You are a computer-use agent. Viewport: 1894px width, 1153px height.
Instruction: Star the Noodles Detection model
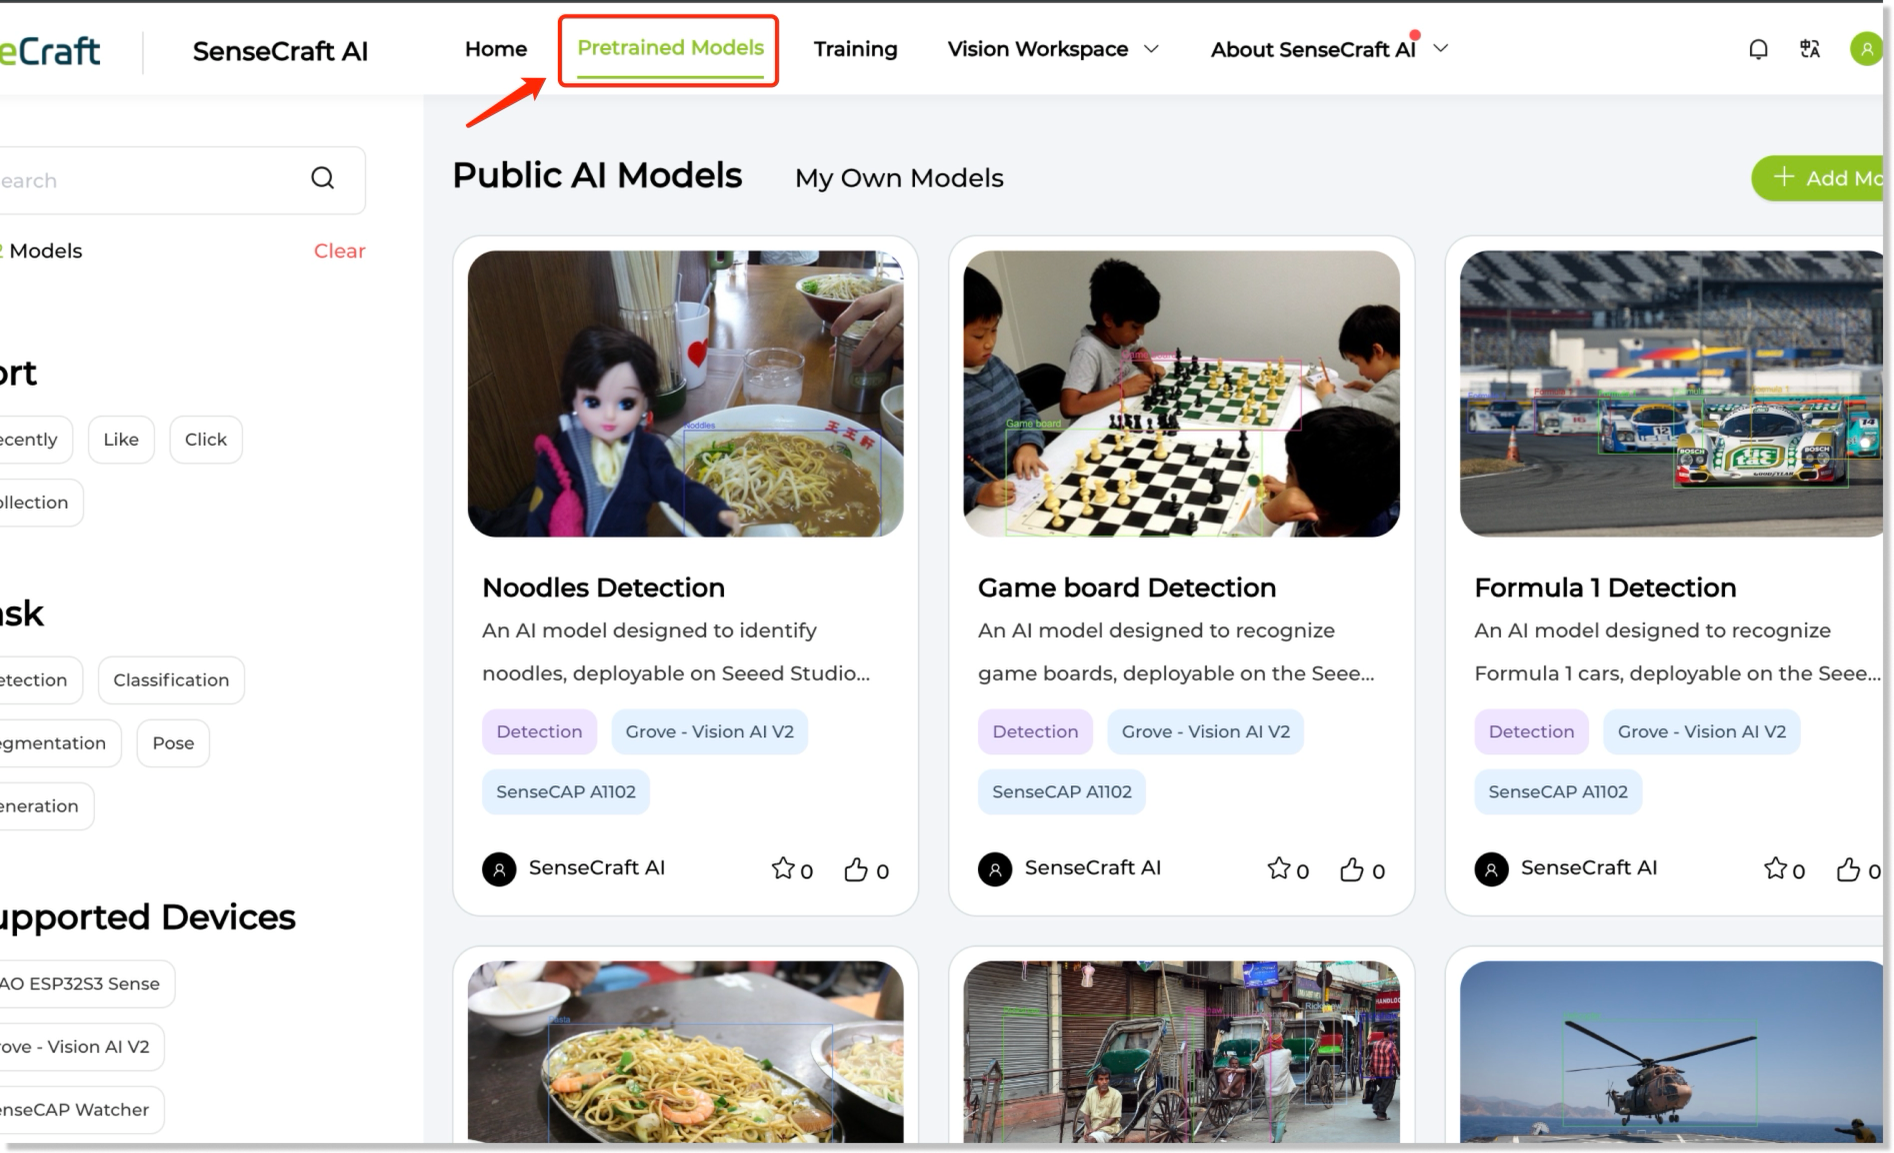click(x=782, y=868)
